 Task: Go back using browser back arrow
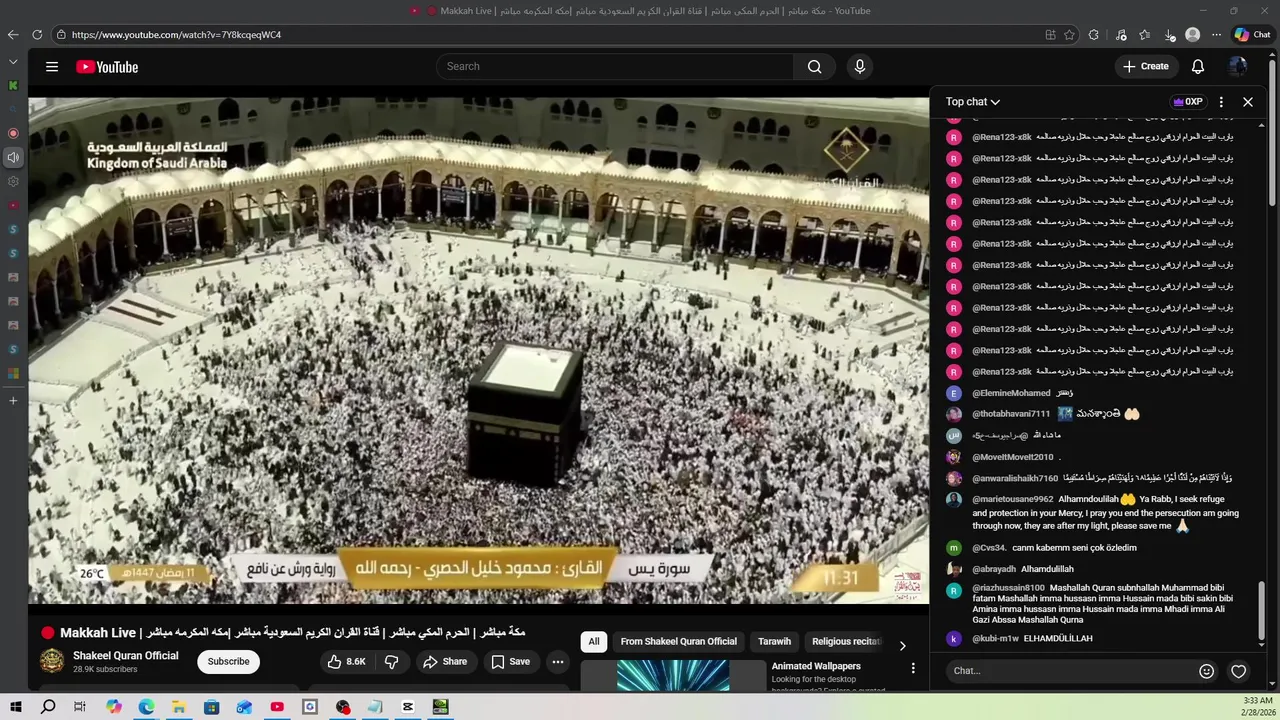13,34
